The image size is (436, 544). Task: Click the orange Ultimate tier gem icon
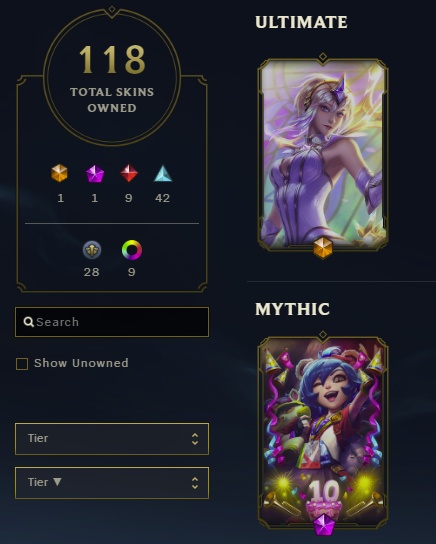59,173
